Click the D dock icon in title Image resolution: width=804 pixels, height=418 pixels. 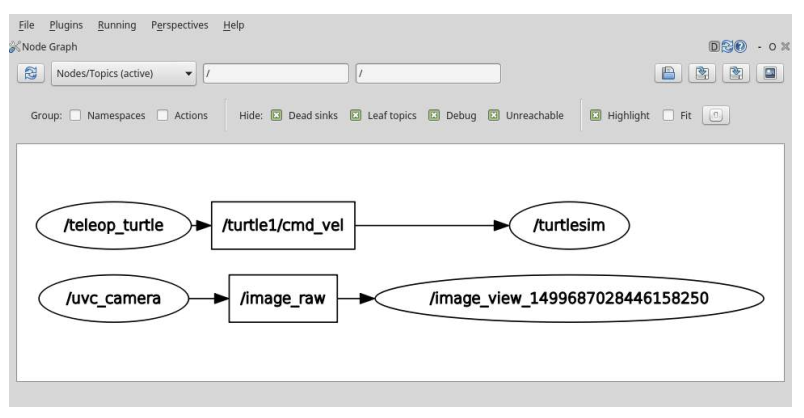pyautogui.click(x=714, y=47)
